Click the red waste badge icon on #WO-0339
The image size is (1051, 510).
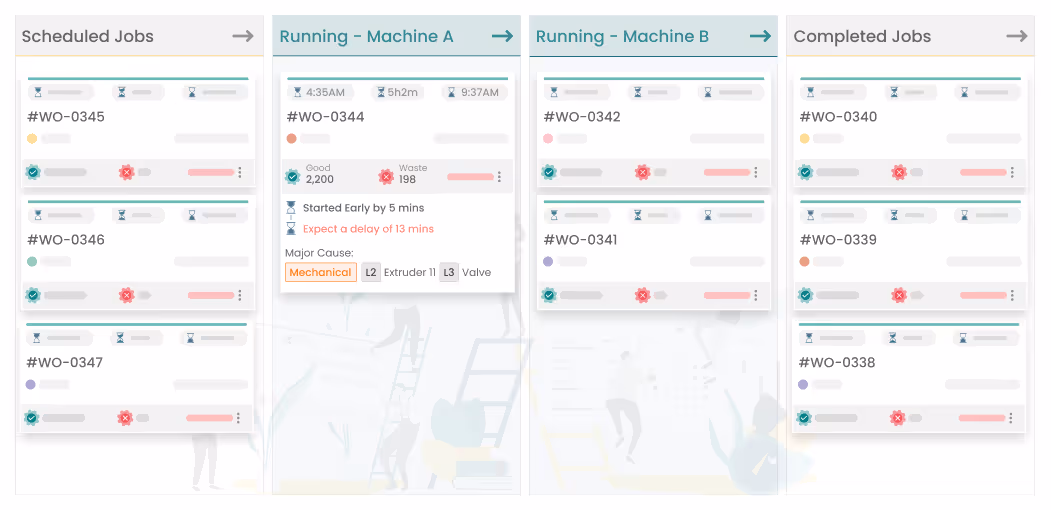(x=899, y=295)
